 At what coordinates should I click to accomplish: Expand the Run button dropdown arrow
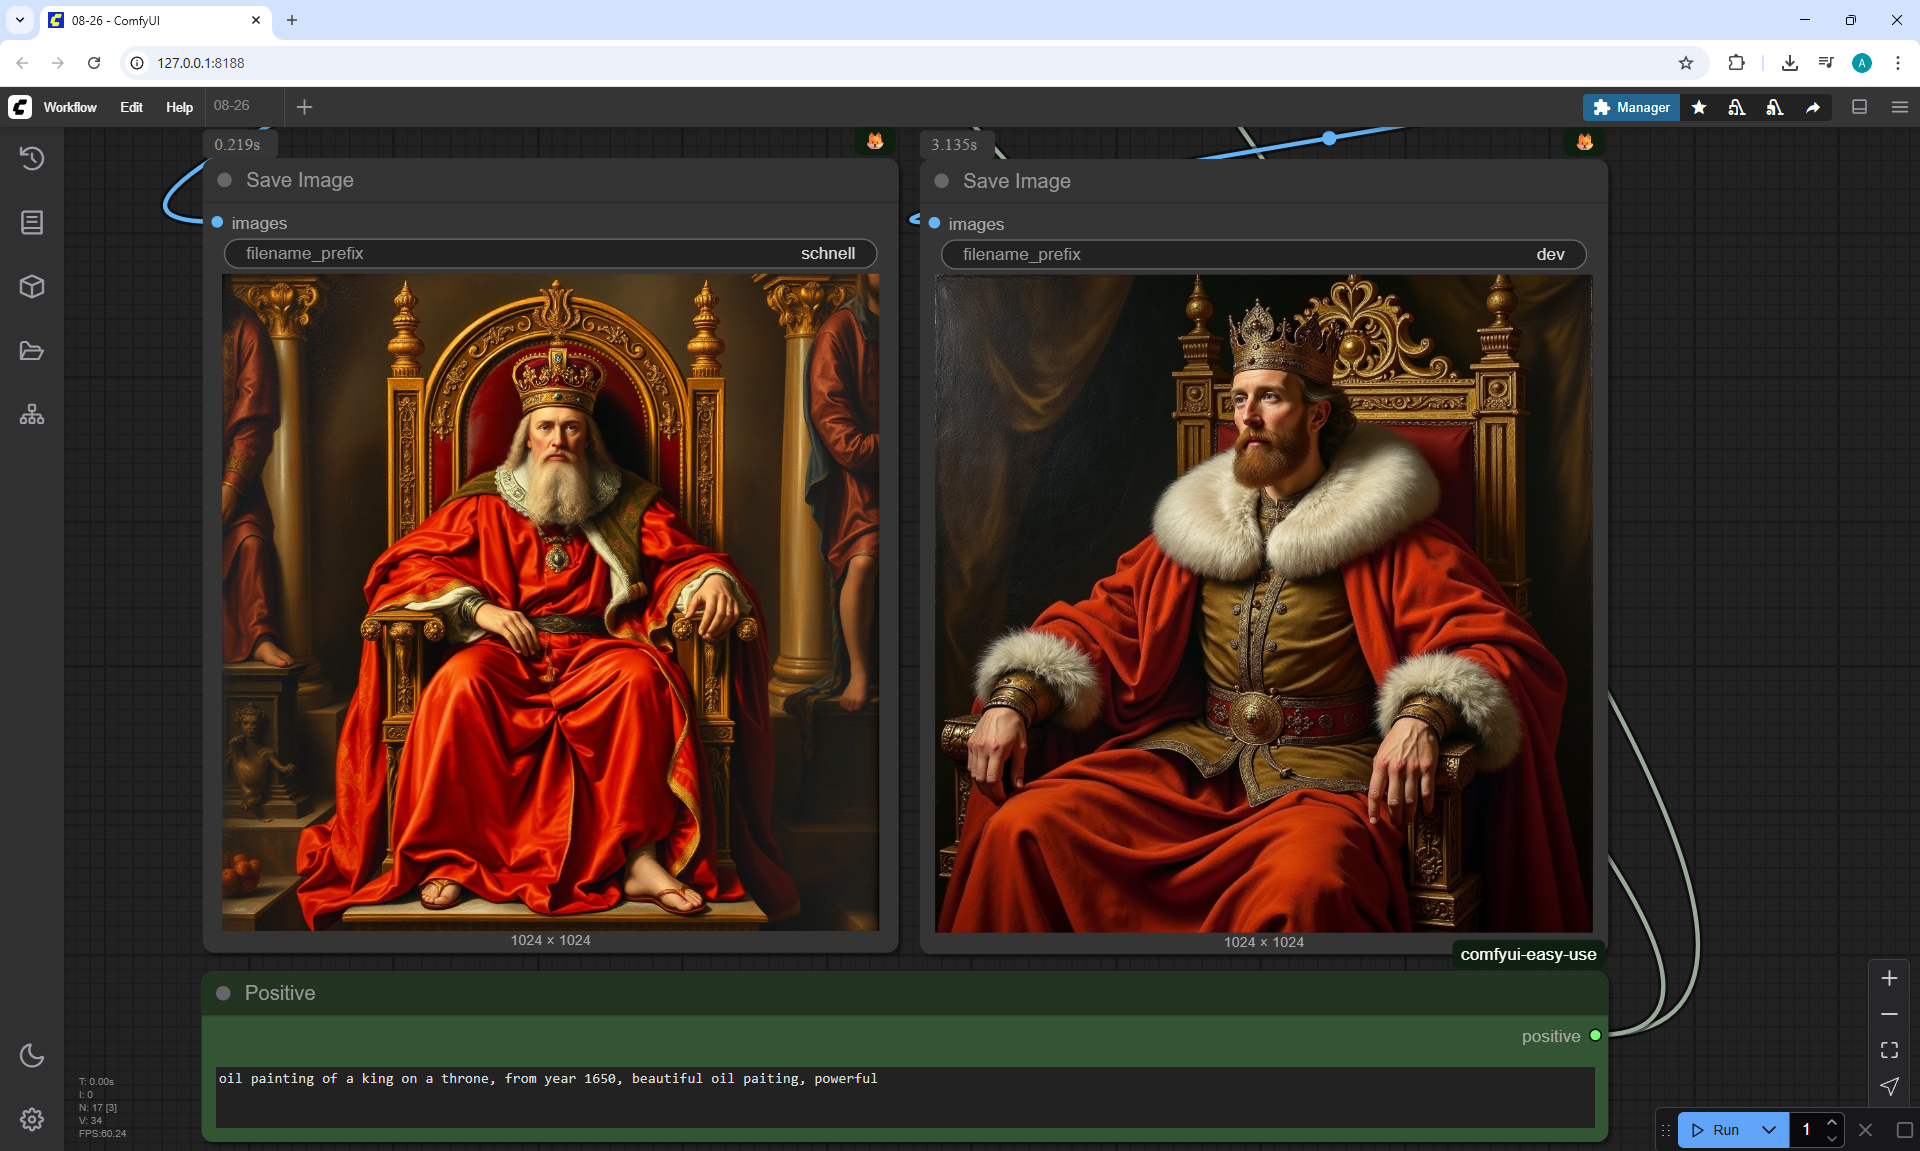(1768, 1130)
